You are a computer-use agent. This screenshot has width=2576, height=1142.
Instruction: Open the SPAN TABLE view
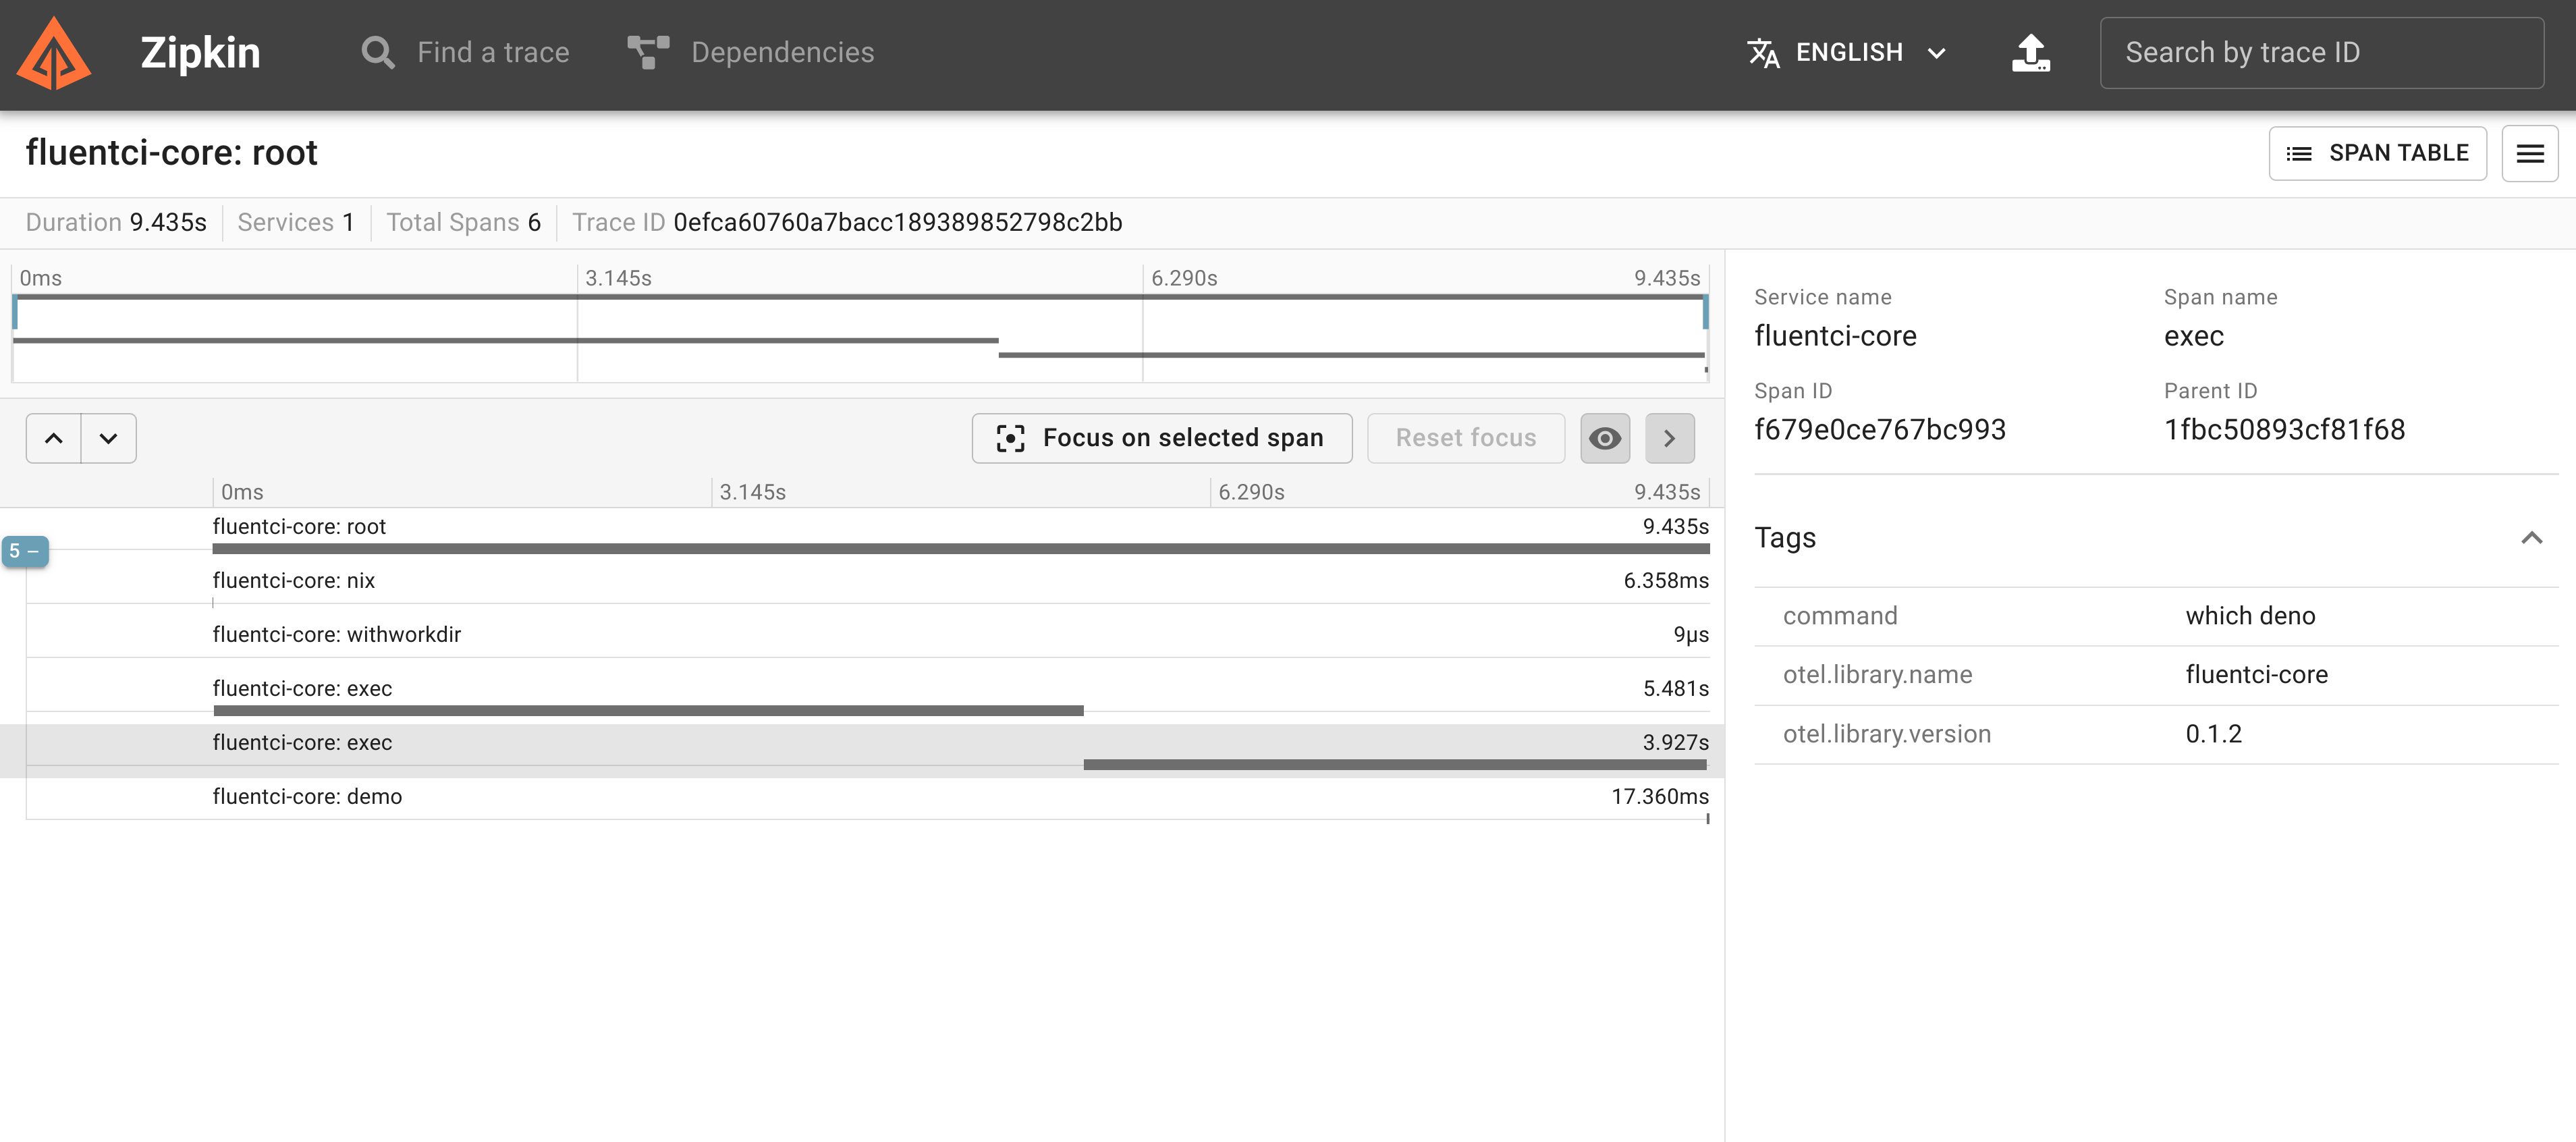click(2377, 153)
